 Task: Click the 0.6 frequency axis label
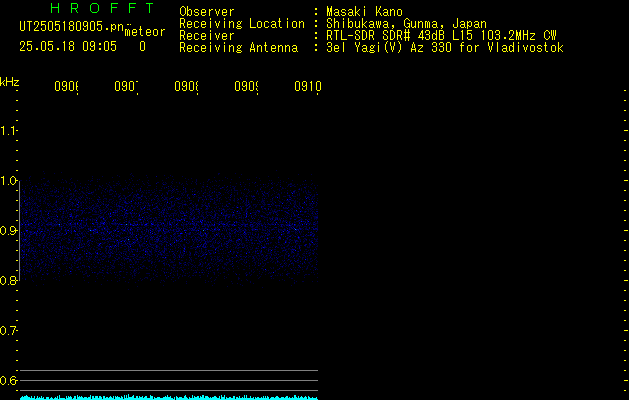point(8,380)
